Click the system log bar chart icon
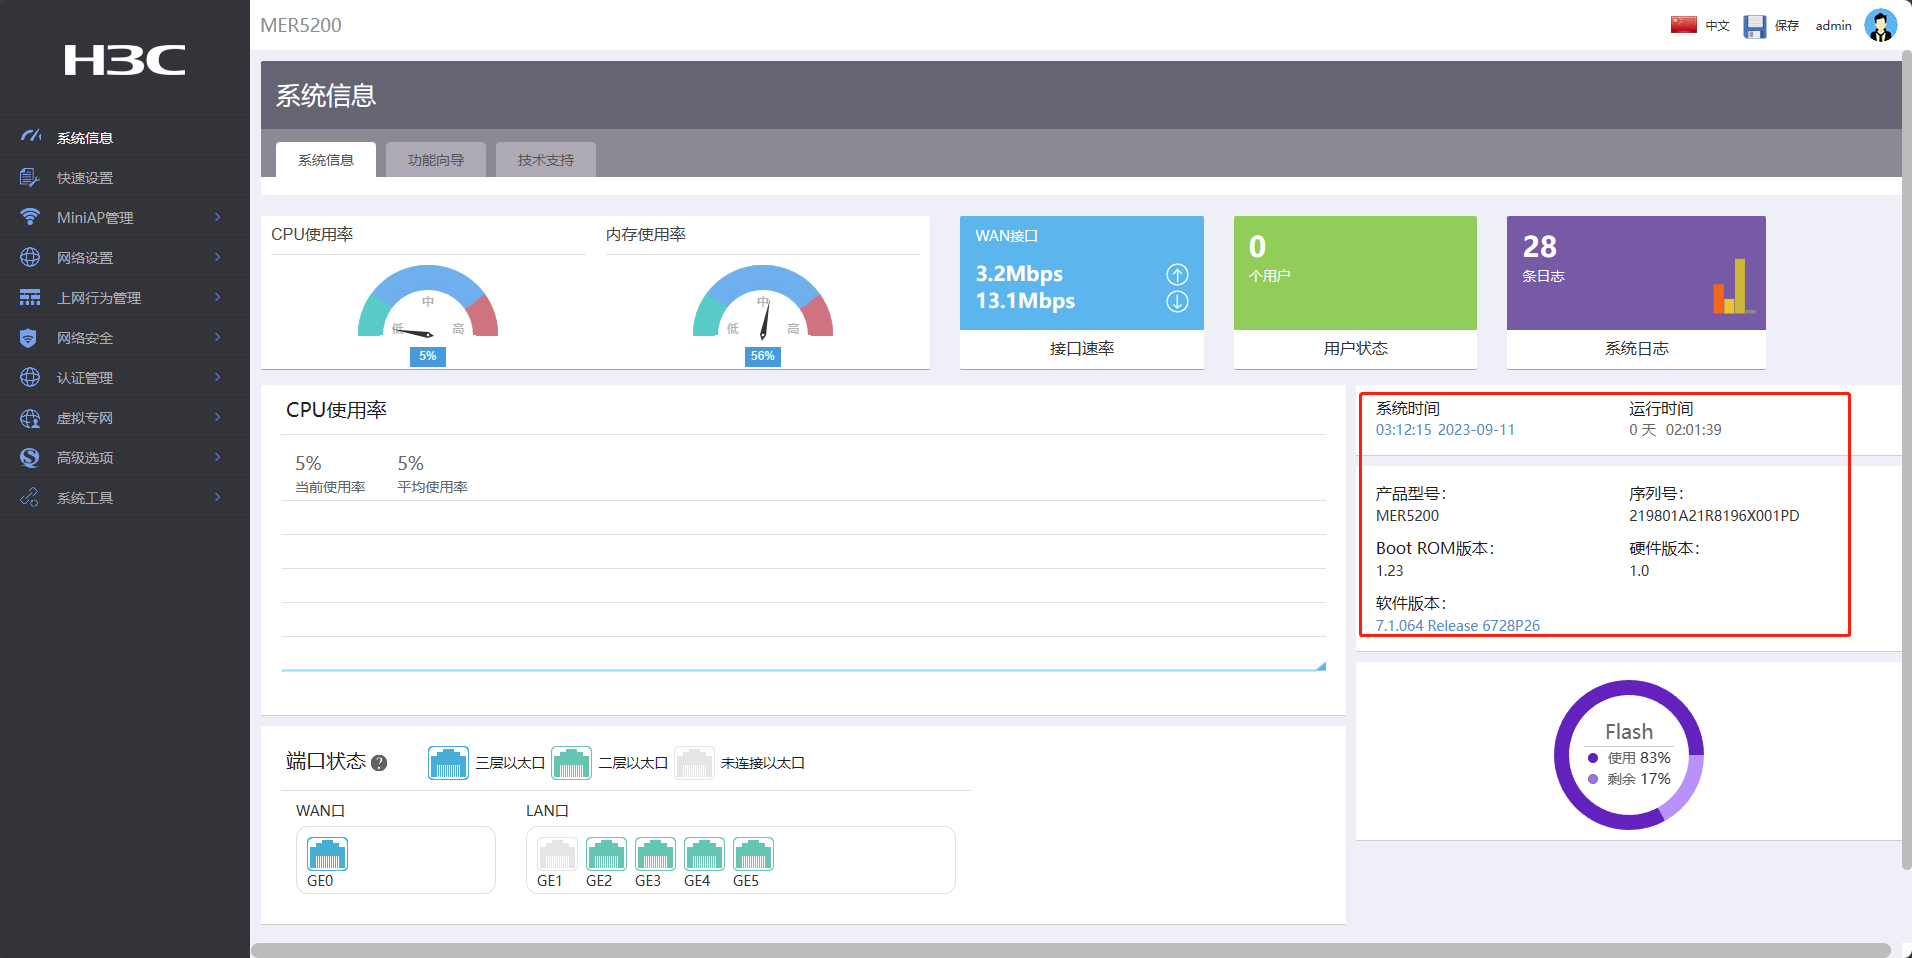Screen dimensions: 1912x958 [1732, 288]
